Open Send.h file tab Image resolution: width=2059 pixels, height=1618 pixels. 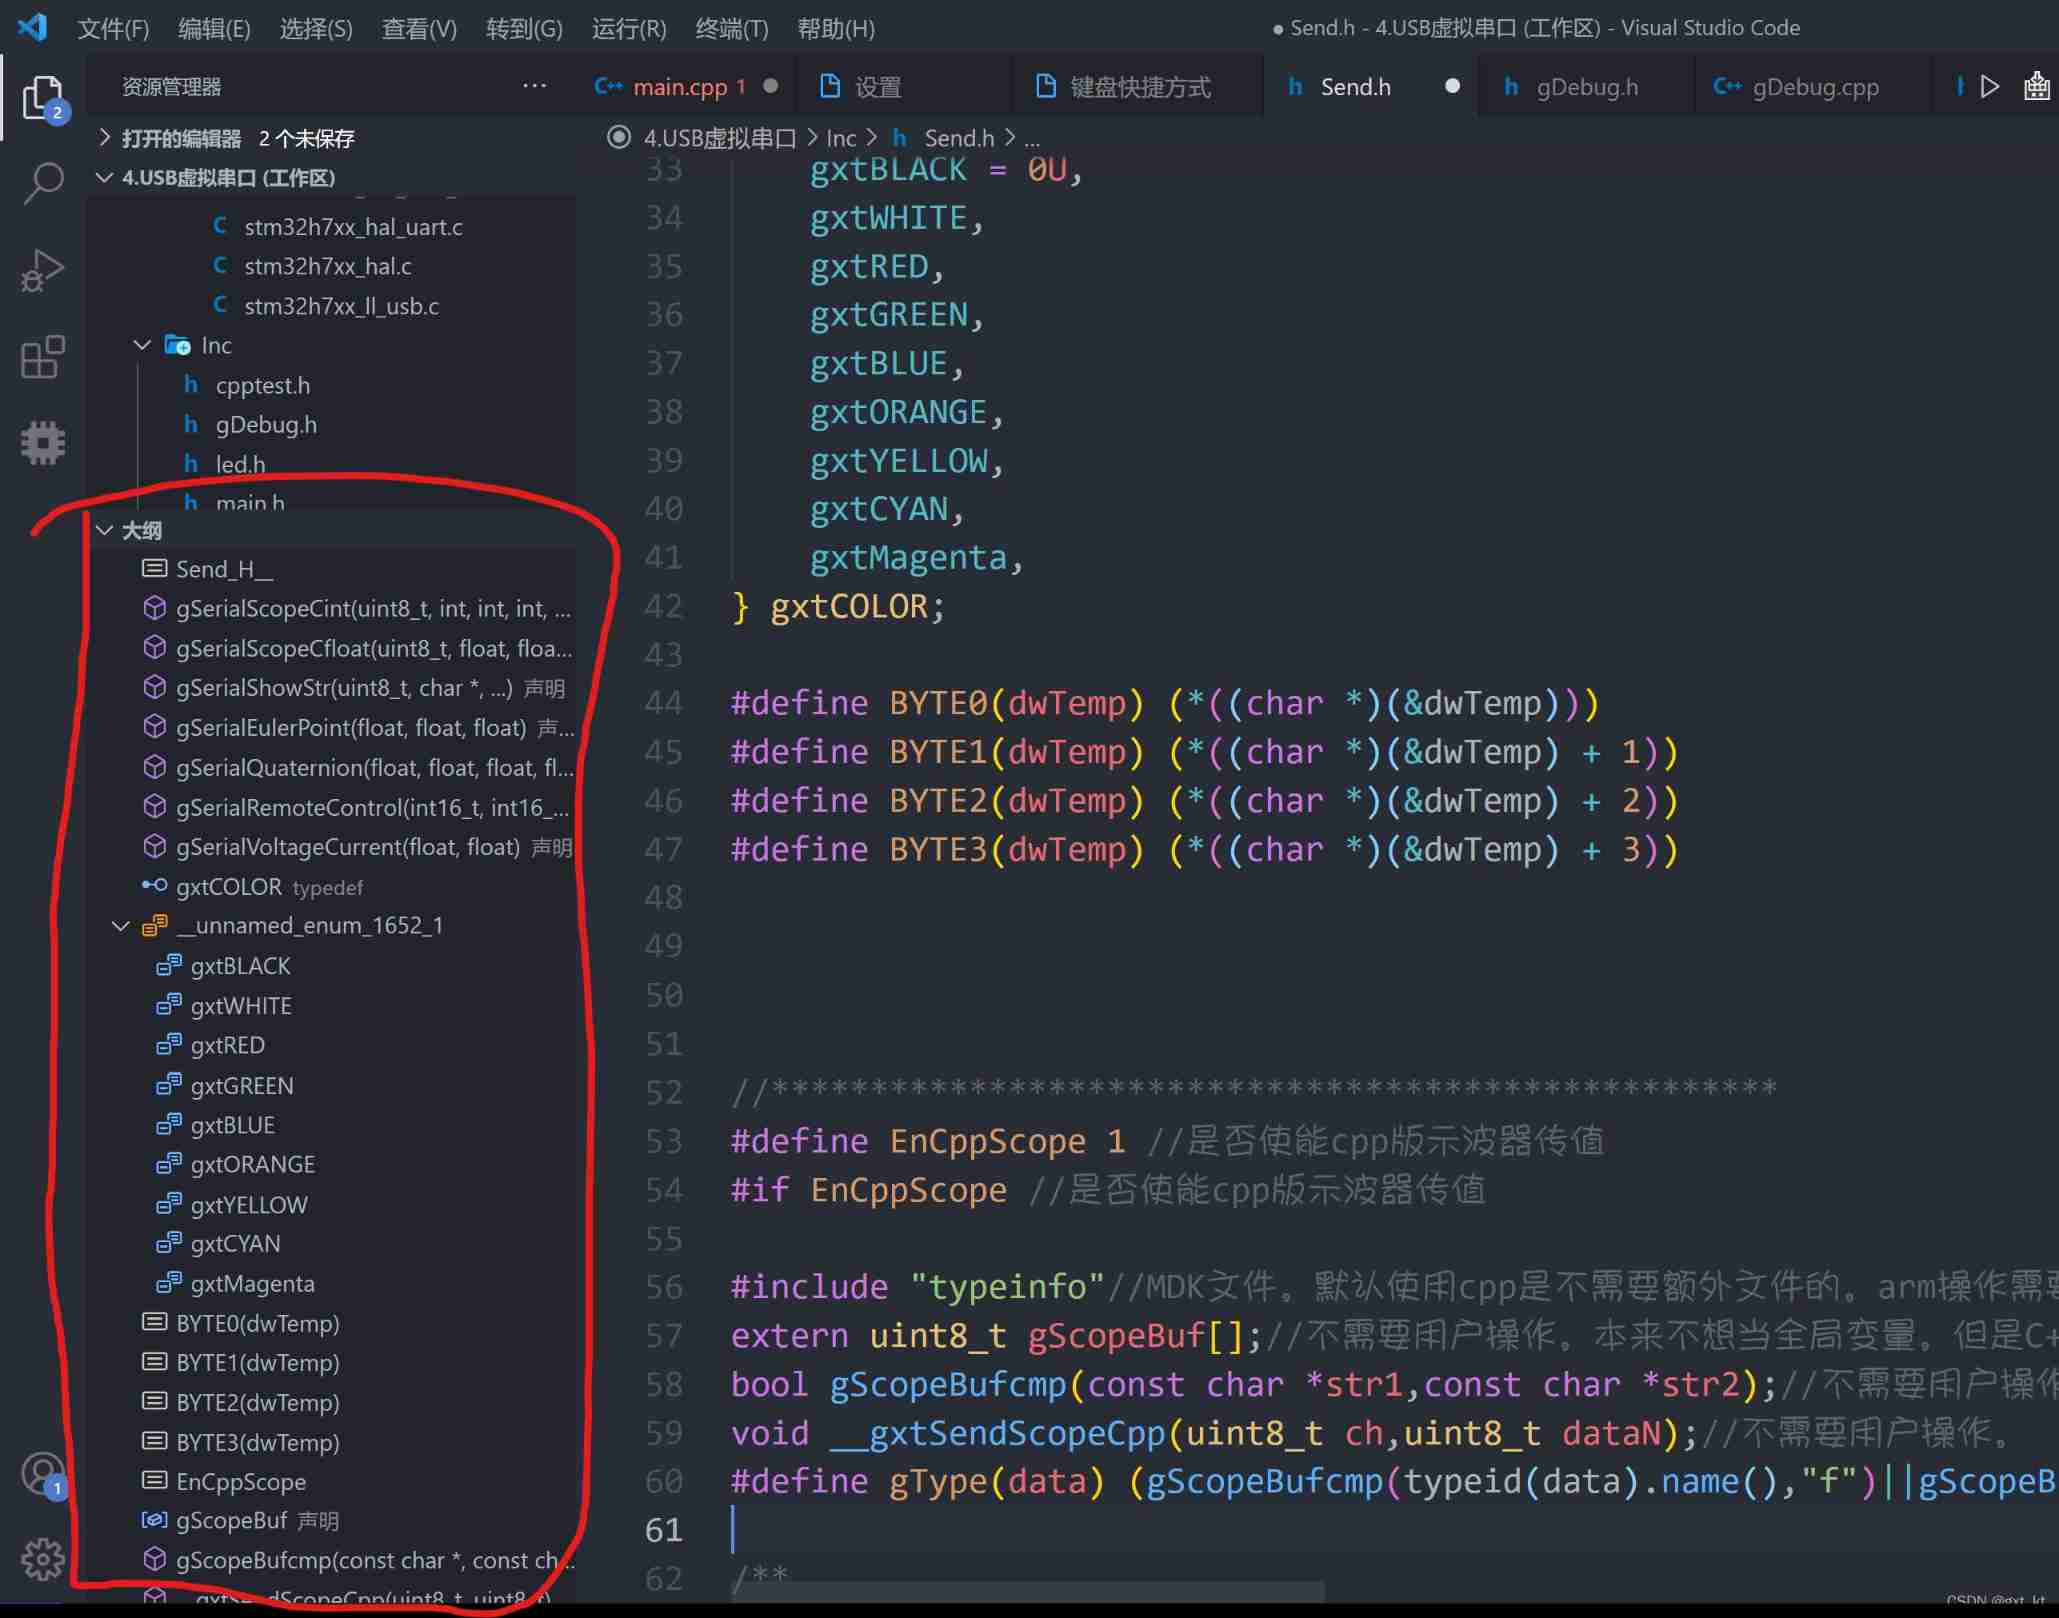pyautogui.click(x=1354, y=87)
